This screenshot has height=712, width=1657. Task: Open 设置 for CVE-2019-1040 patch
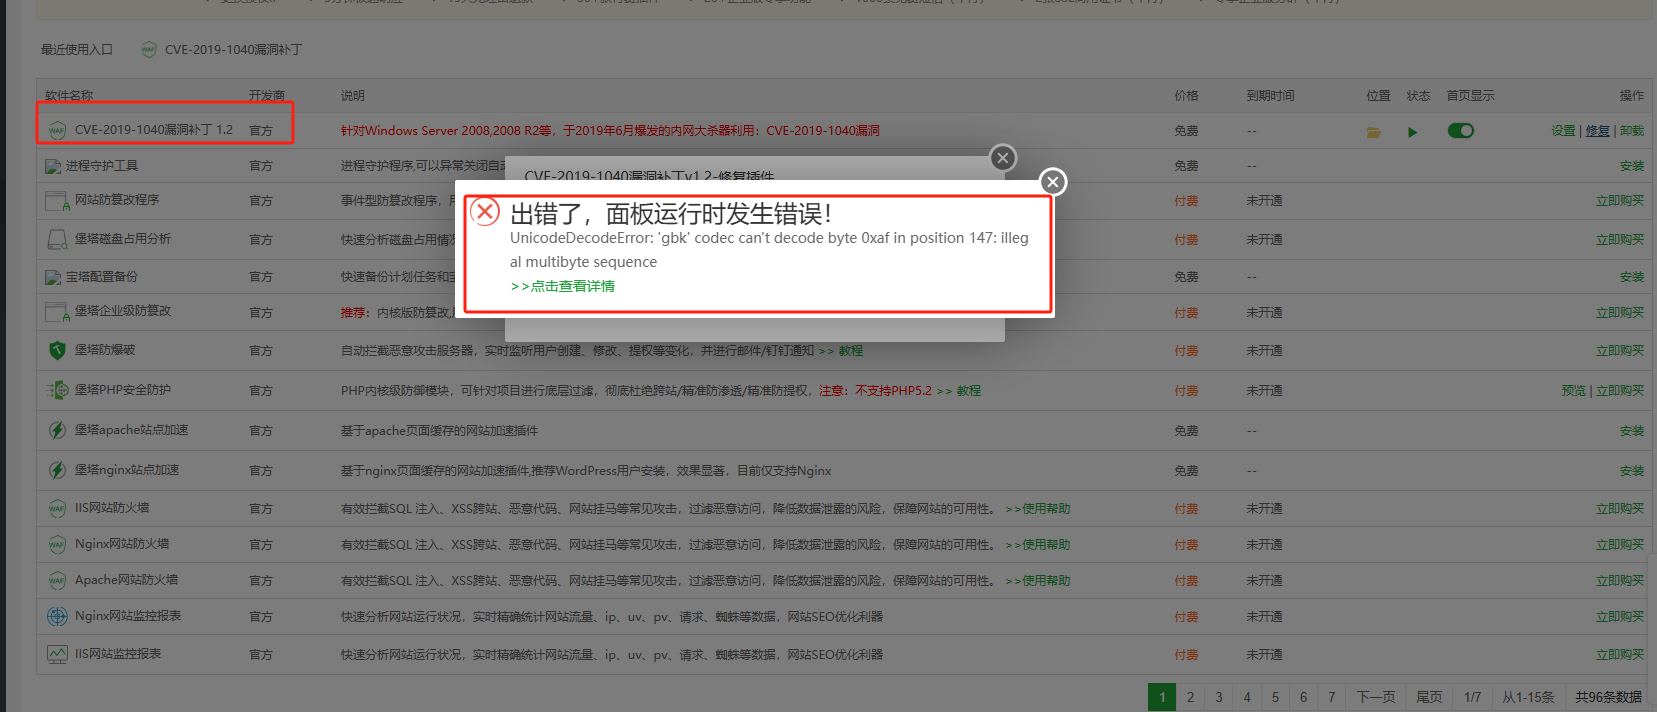tap(1563, 131)
